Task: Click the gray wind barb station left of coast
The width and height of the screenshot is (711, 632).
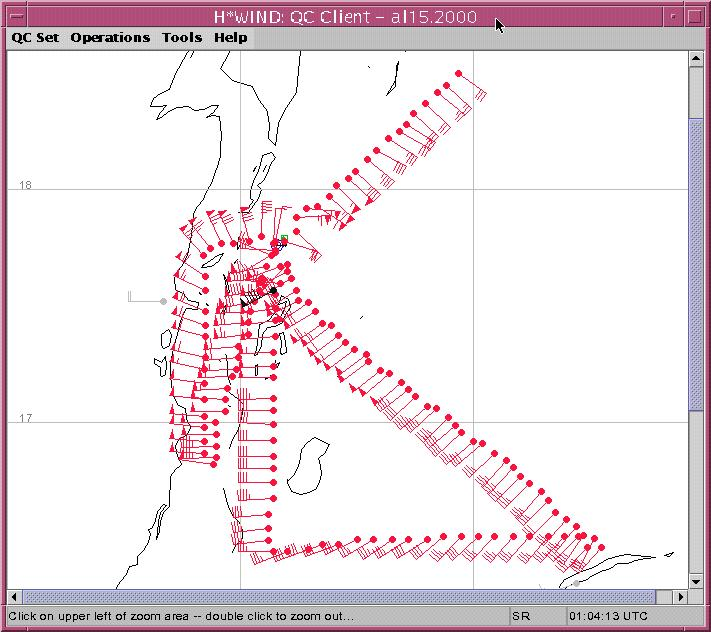Action: click(x=164, y=301)
